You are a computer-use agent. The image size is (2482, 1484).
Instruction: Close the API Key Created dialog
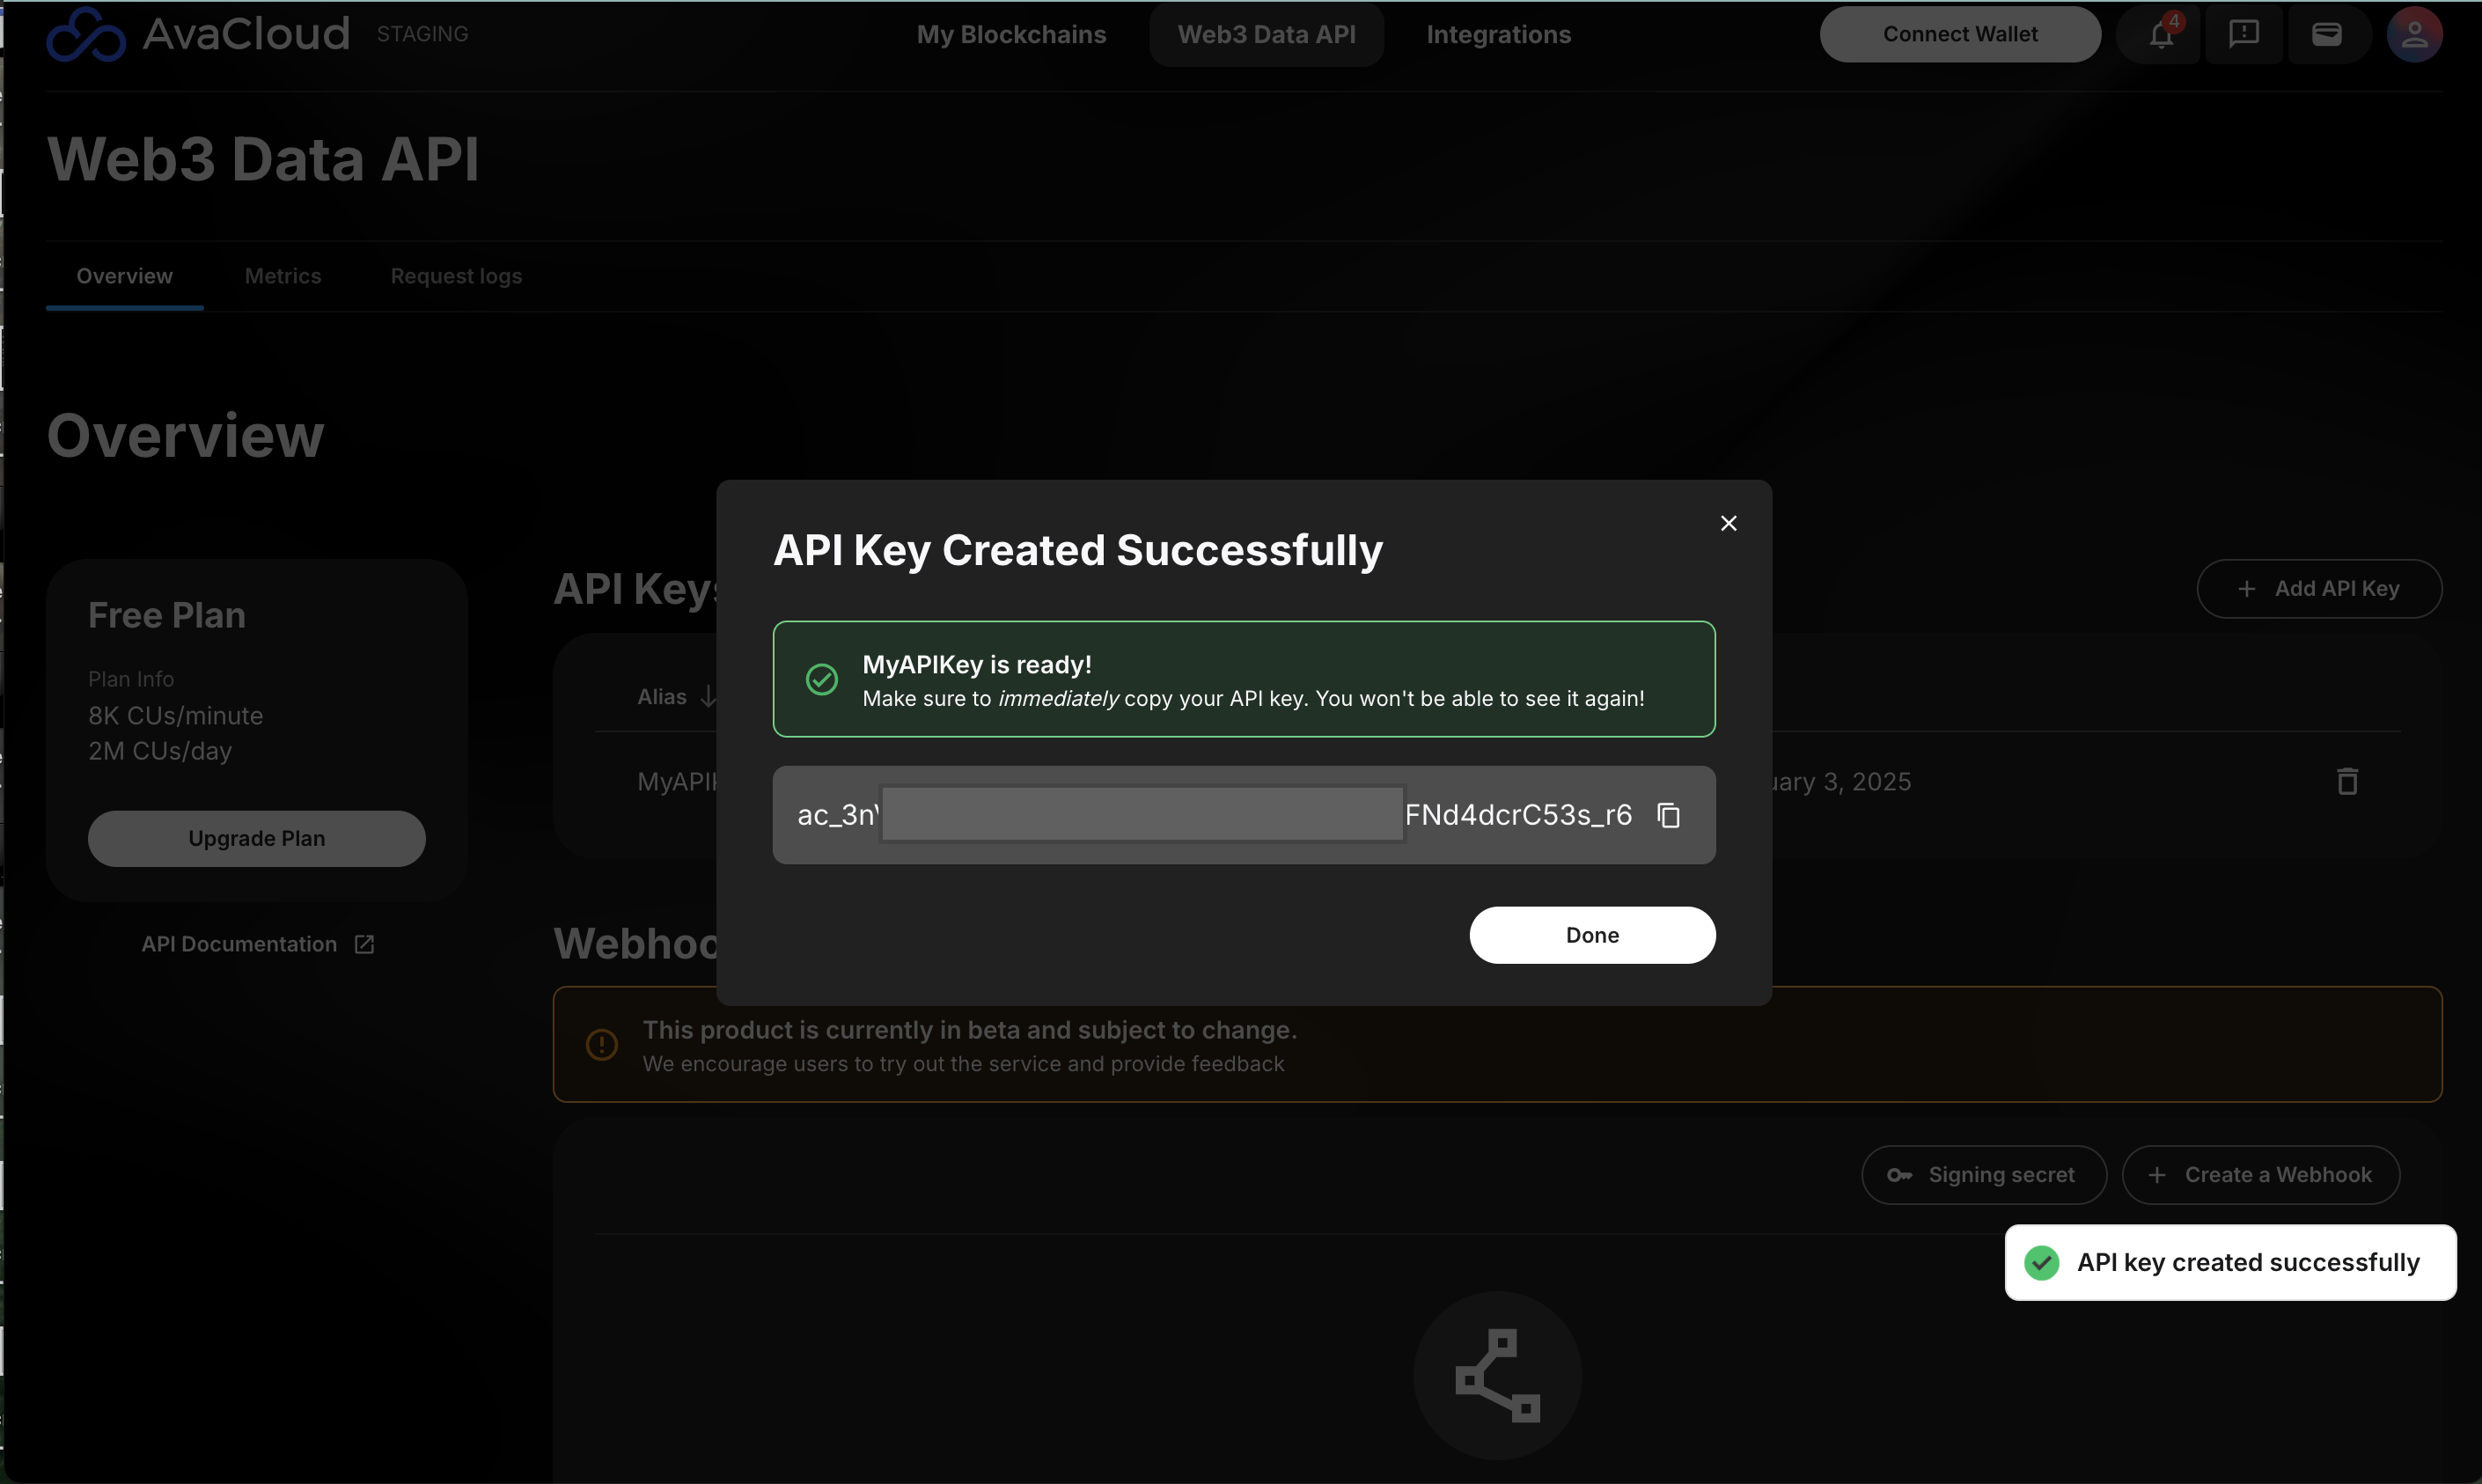(x=1728, y=523)
